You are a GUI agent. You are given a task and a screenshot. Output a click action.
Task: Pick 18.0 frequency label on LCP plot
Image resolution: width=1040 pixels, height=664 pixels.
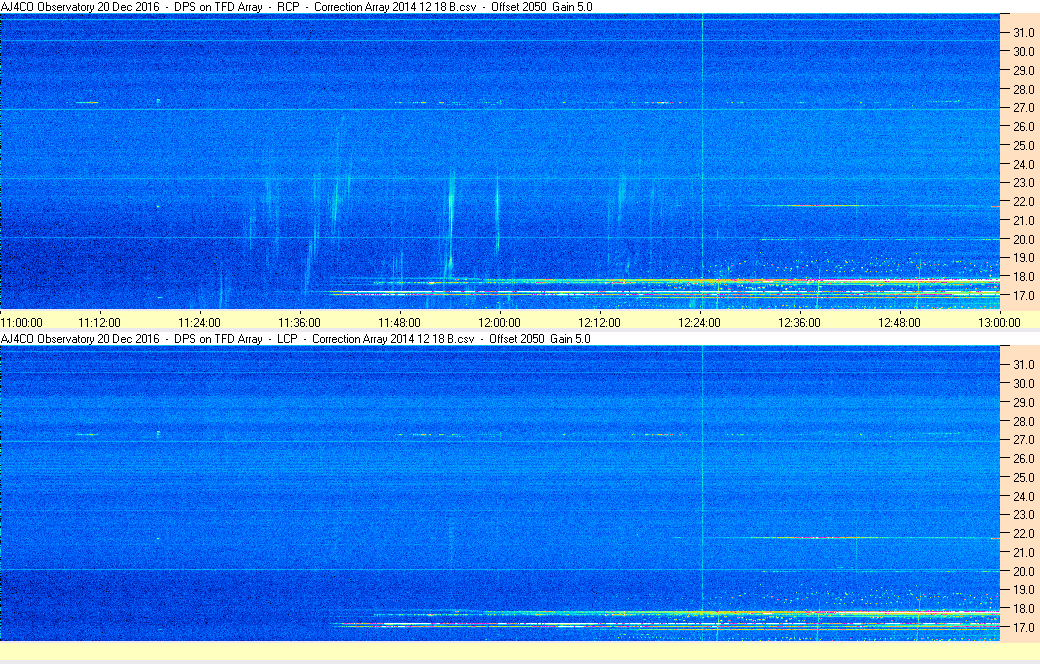coord(1023,608)
